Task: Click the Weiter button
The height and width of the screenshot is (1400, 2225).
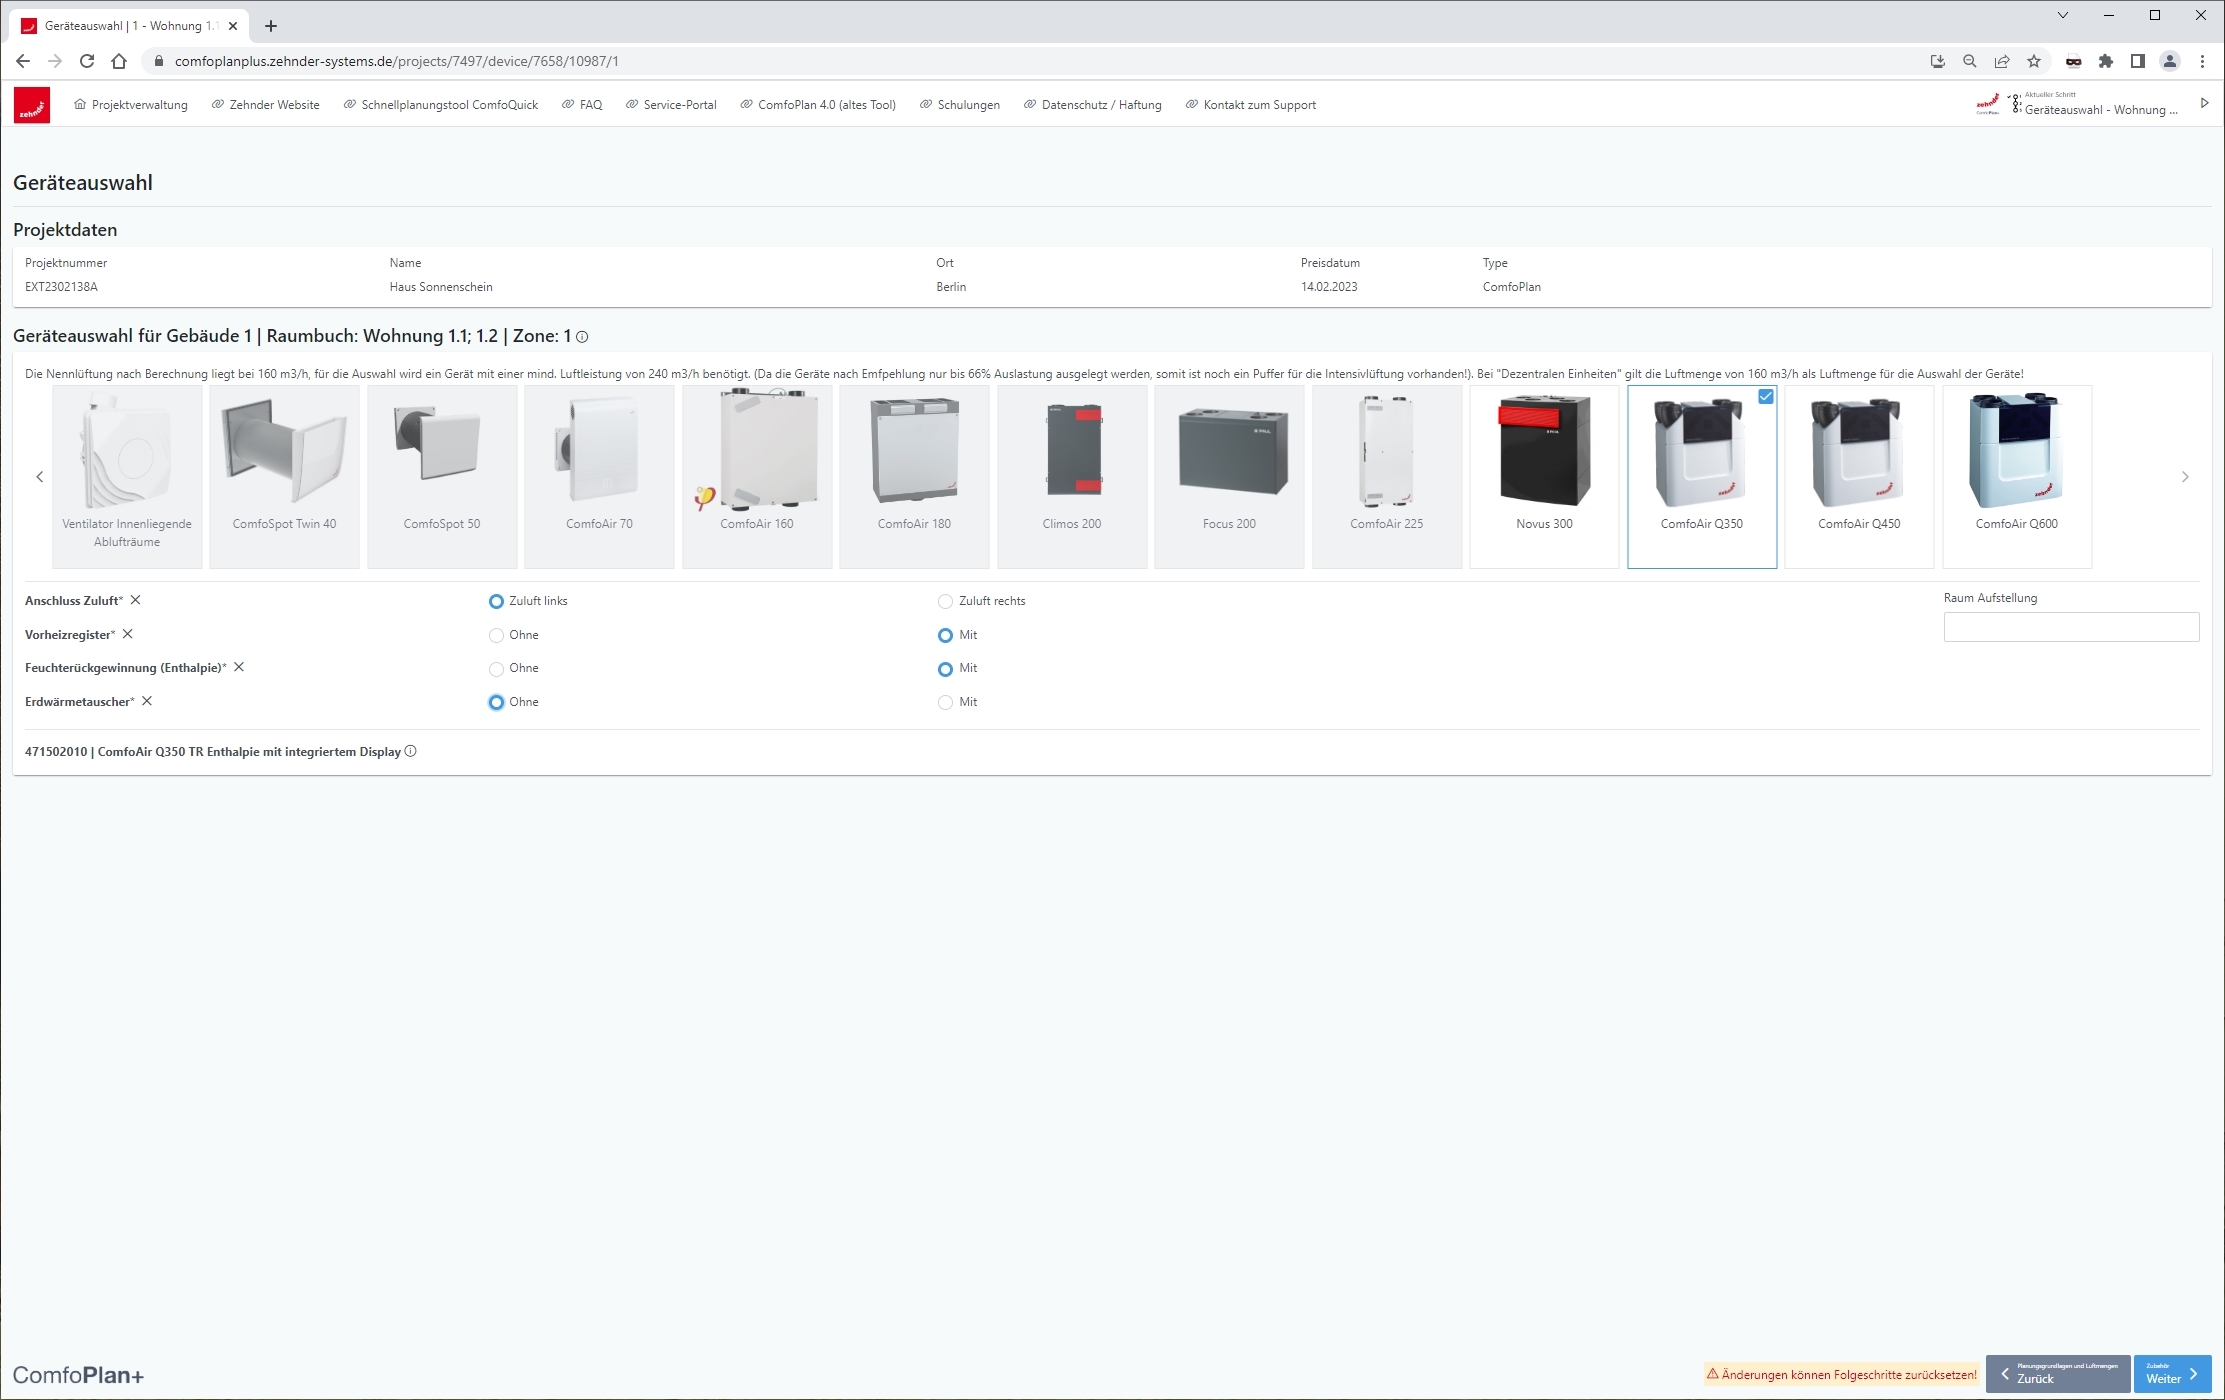Action: click(2171, 1374)
